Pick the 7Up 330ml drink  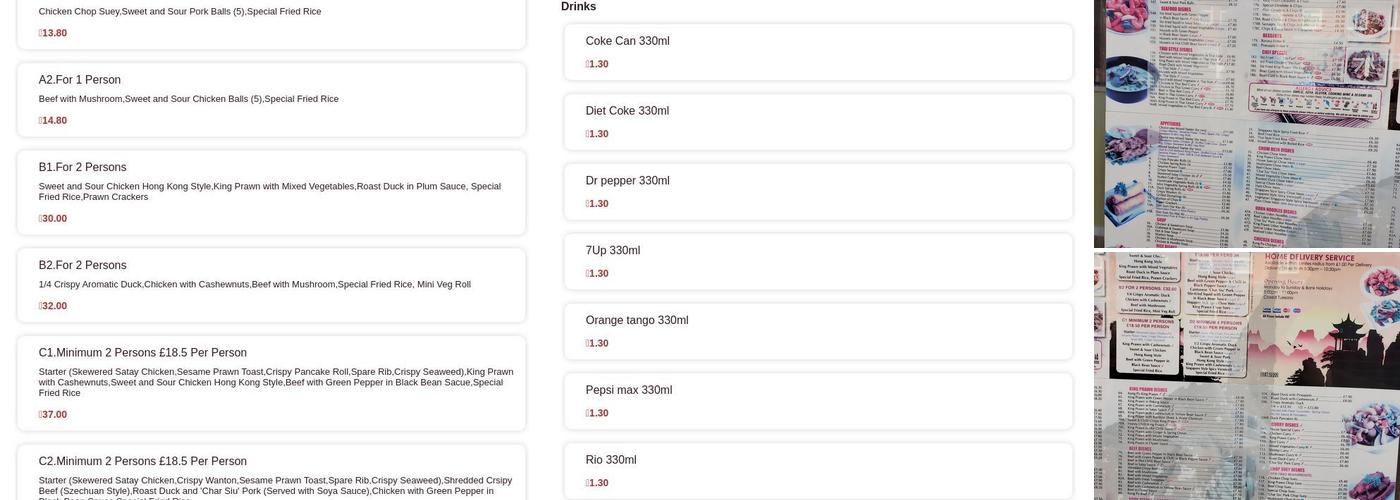pyautogui.click(x=817, y=262)
